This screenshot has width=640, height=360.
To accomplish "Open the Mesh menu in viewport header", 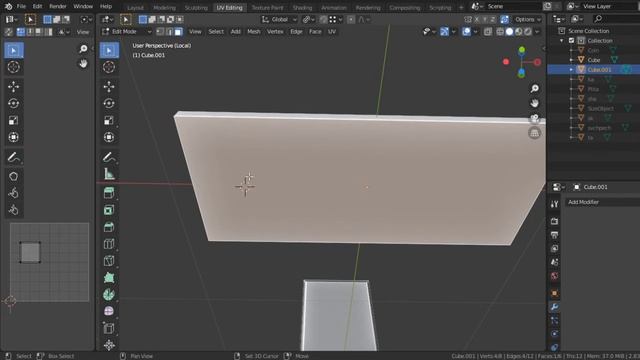I will pyautogui.click(x=253, y=32).
